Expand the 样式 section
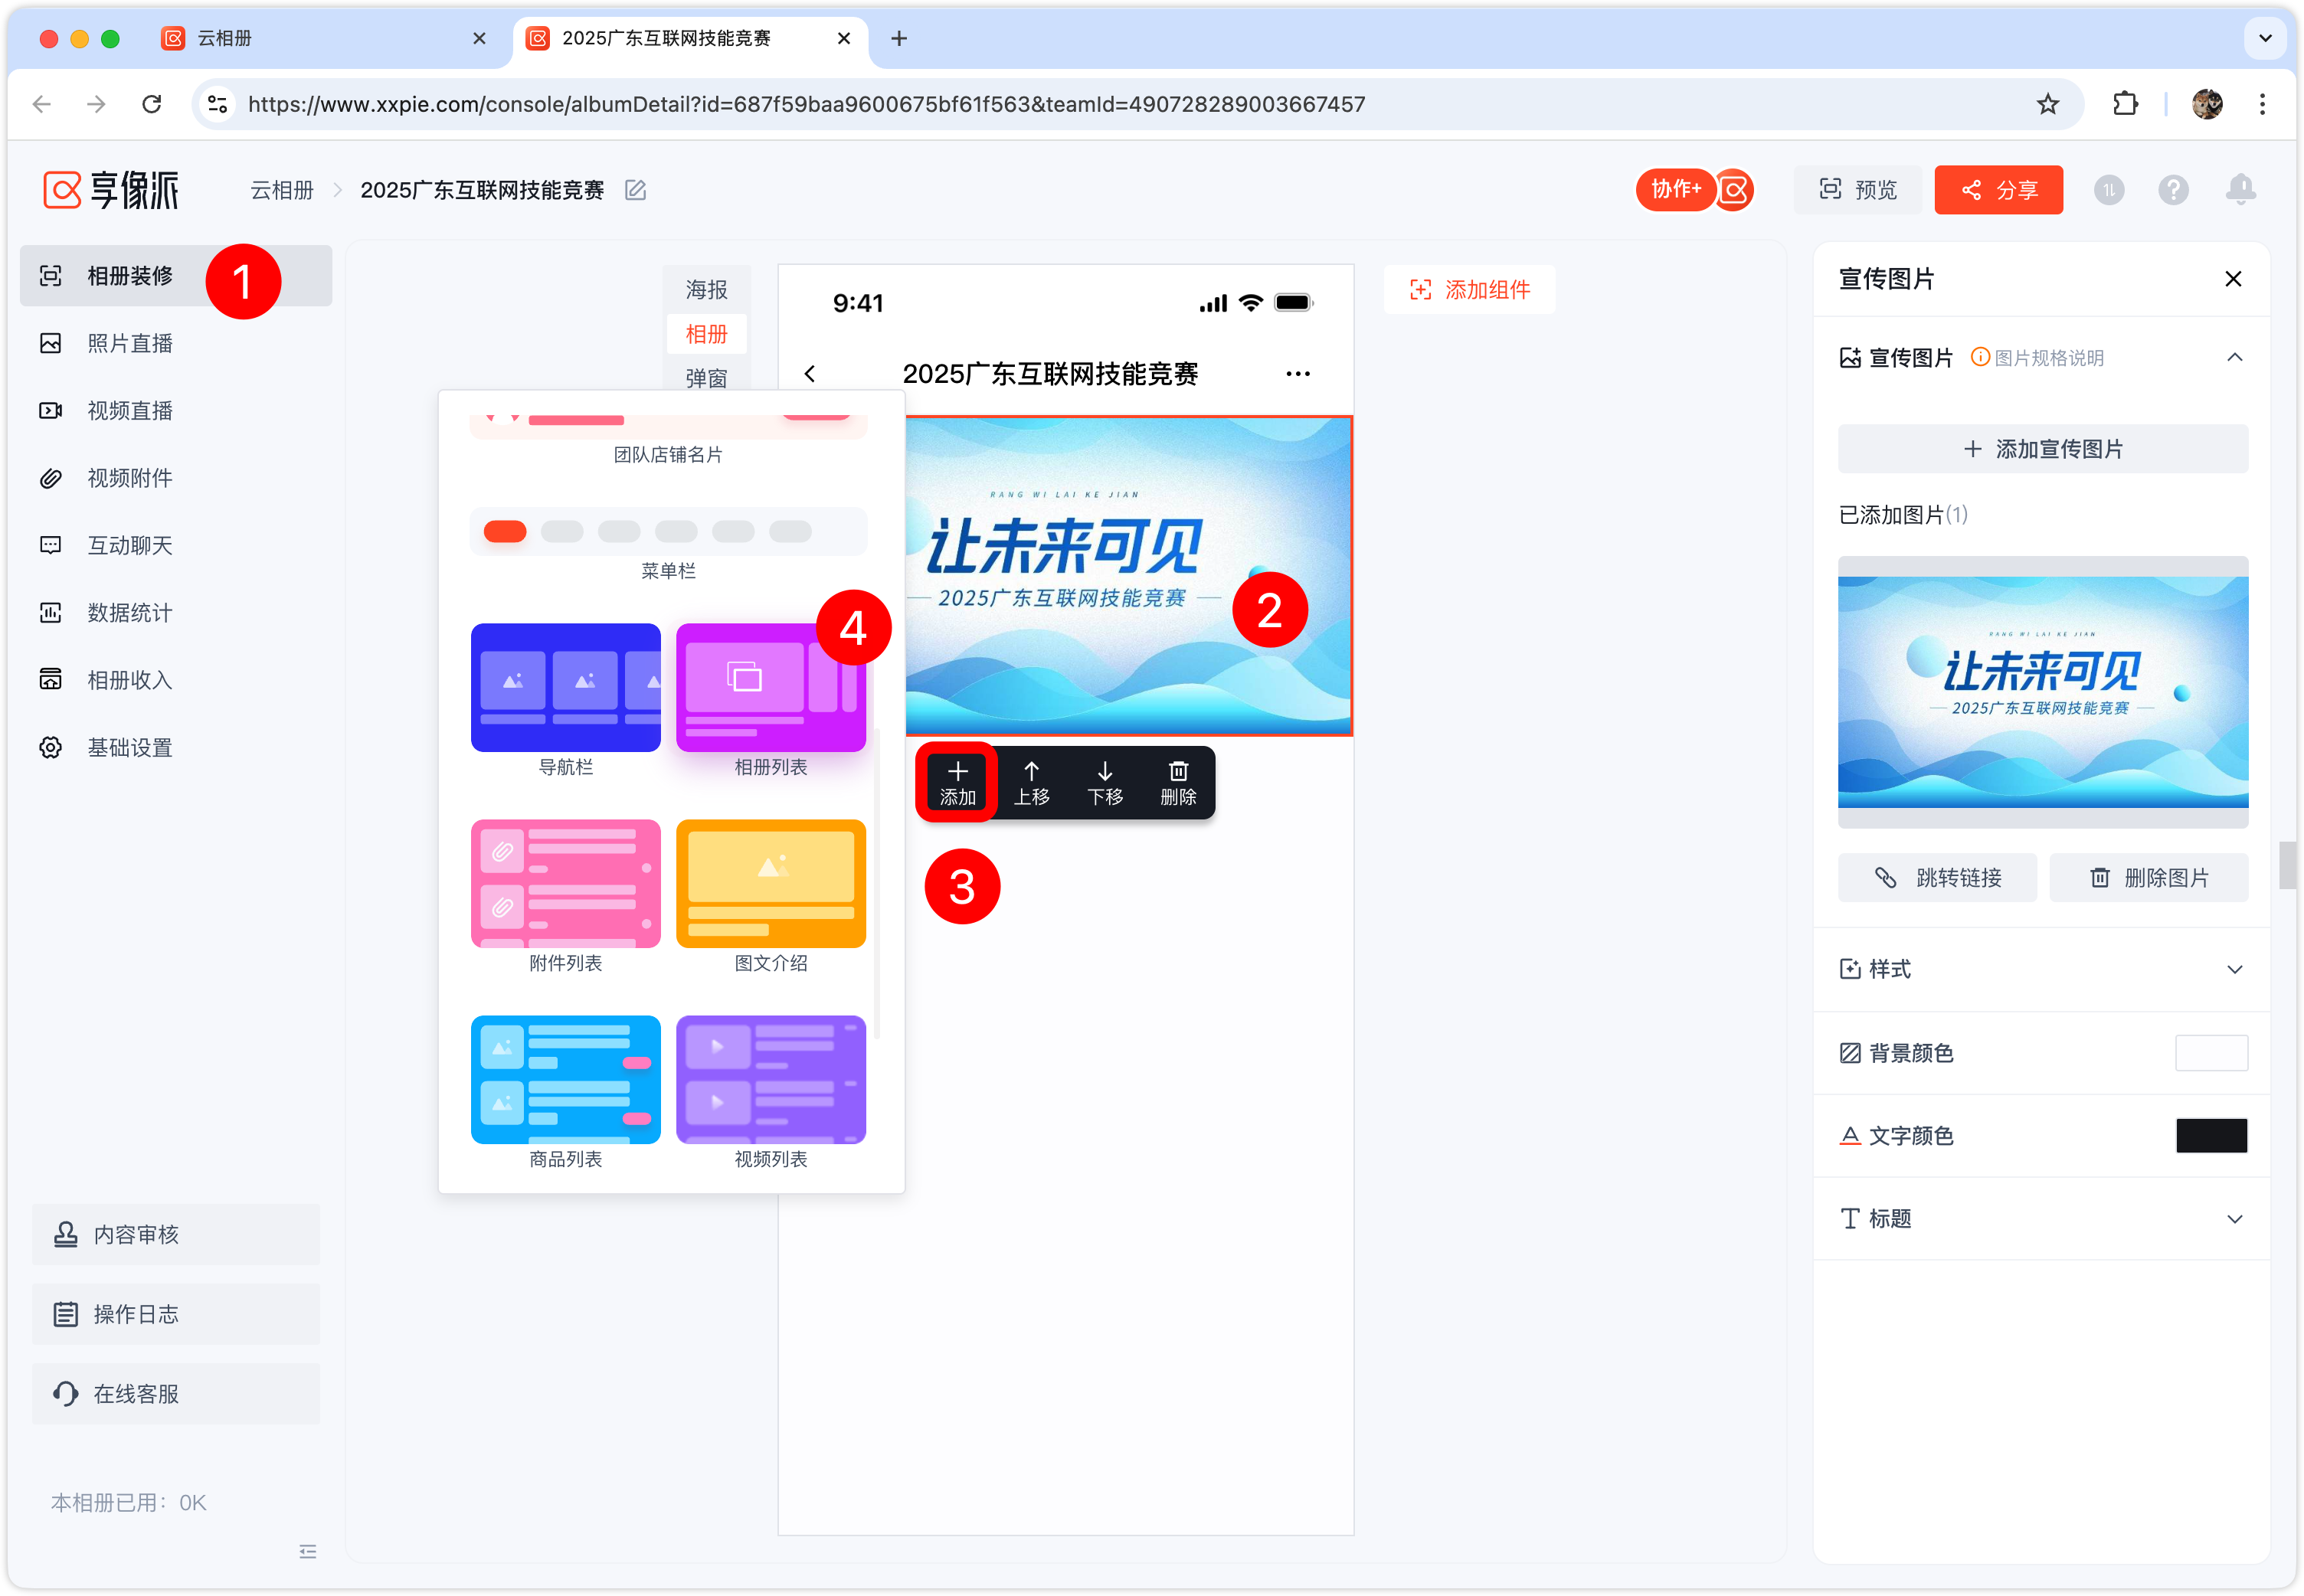Image resolution: width=2304 pixels, height=1596 pixels. pyautogui.click(x=2234, y=969)
